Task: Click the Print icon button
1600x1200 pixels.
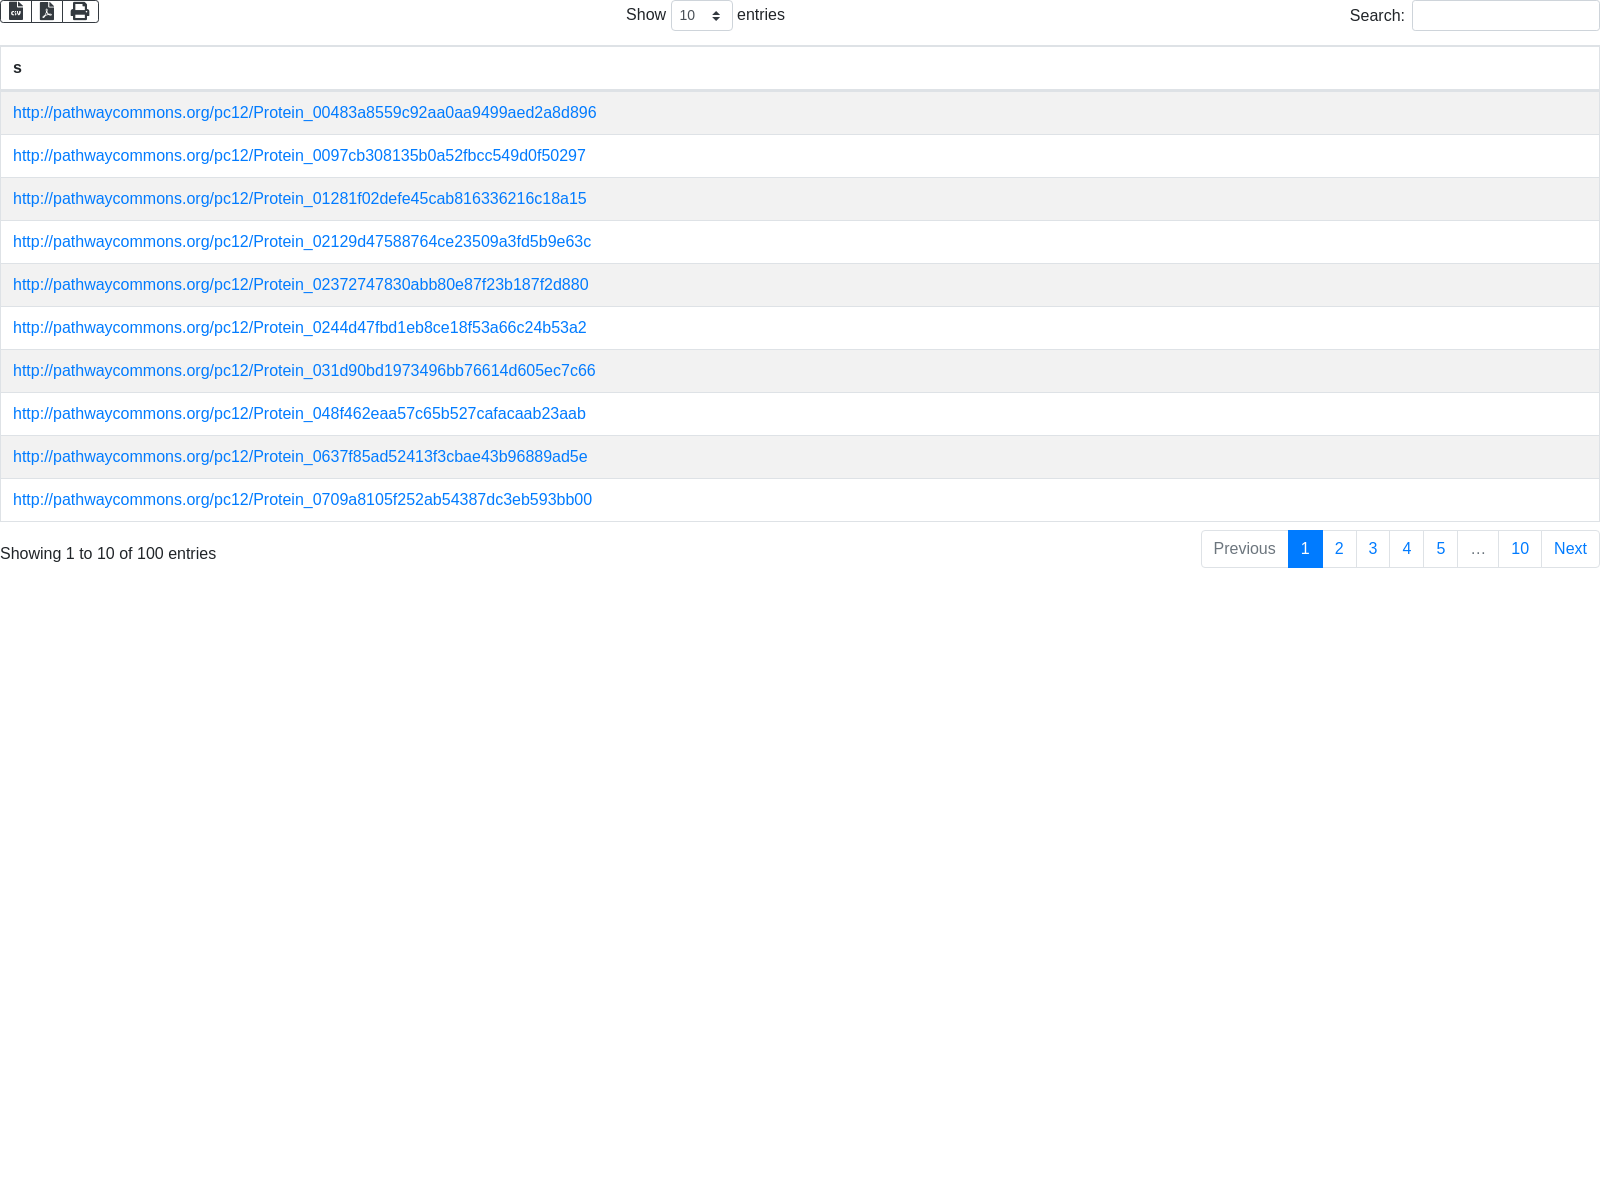Action: pos(80,11)
